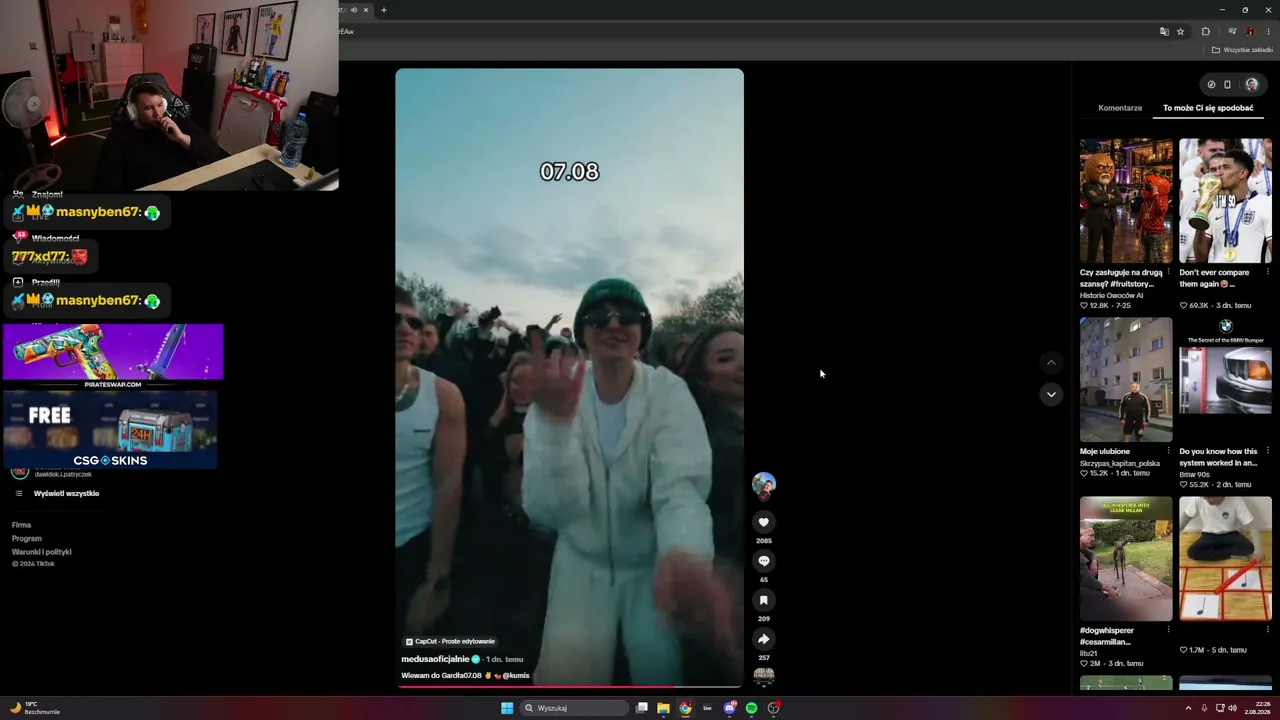The height and width of the screenshot is (720, 1280).
Task: Click the weather widget showing 19°C
Action: tap(35, 708)
